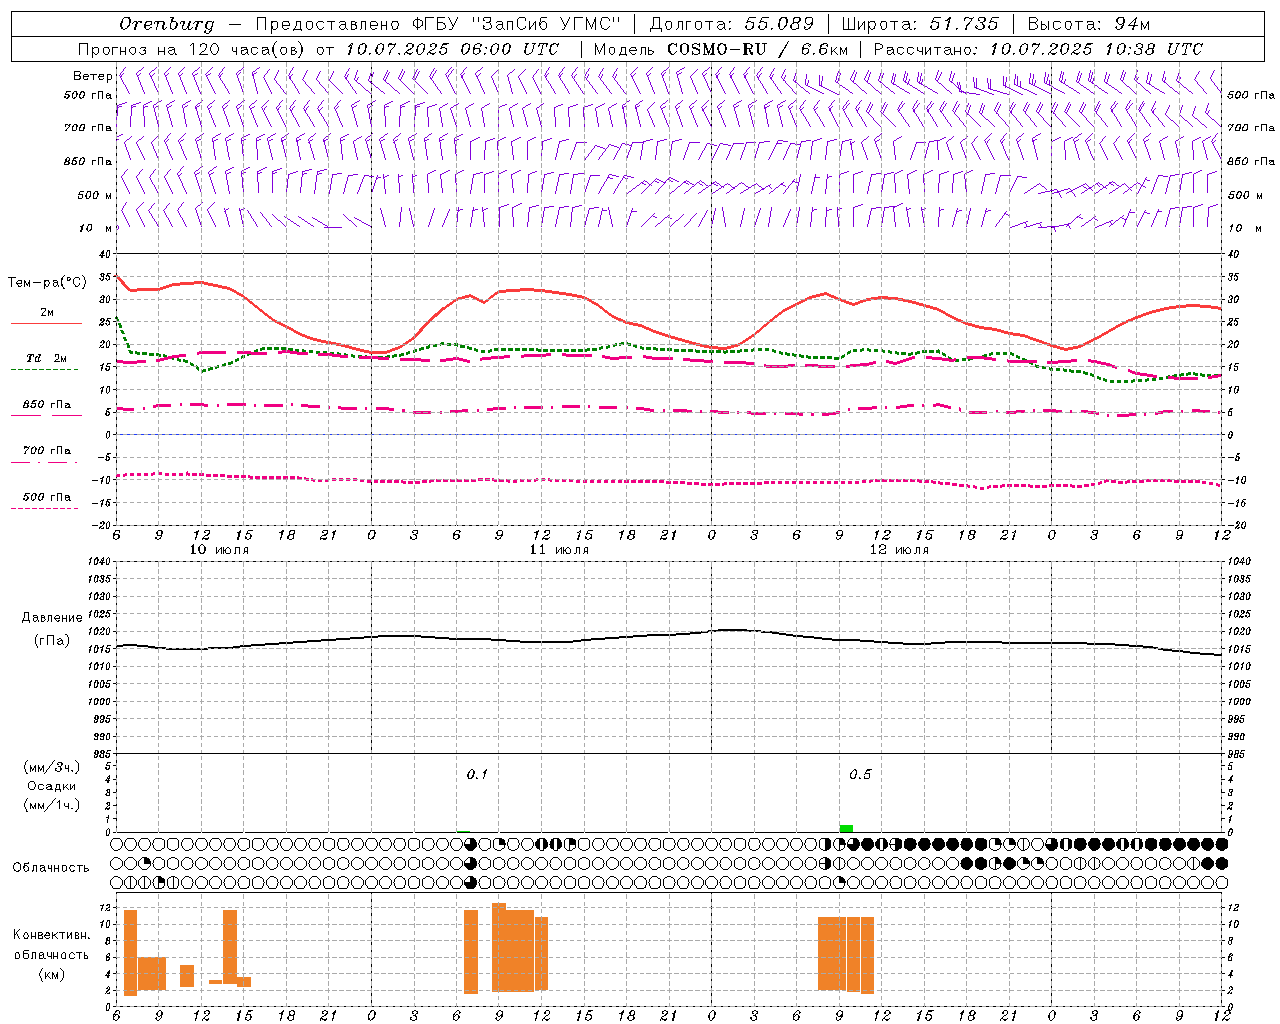Viewport: 1280px width, 1024px height.
Task: Click the "(мм/1ч.)" precipitation unit label
Action: [x=52, y=805]
